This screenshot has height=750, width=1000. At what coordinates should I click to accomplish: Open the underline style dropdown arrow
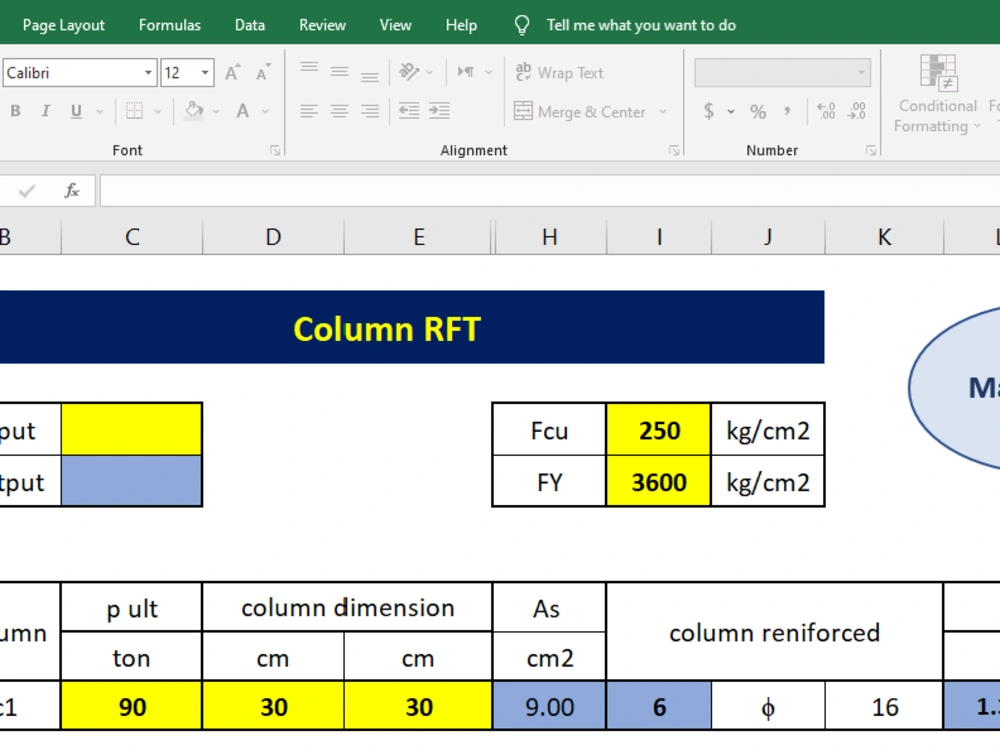(x=99, y=112)
